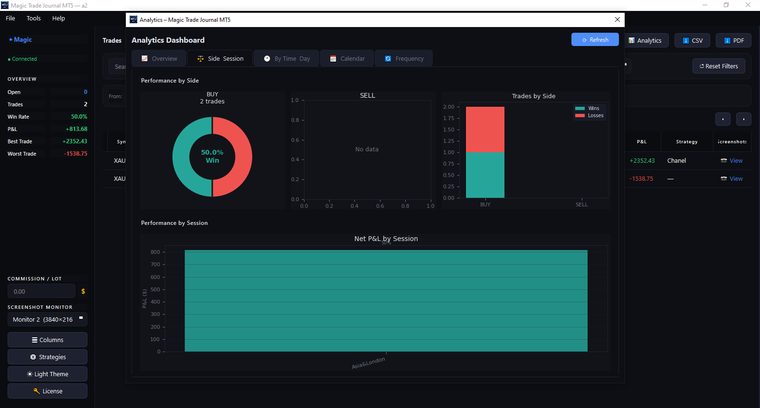Click the Win Rate 50.0% value

click(79, 117)
